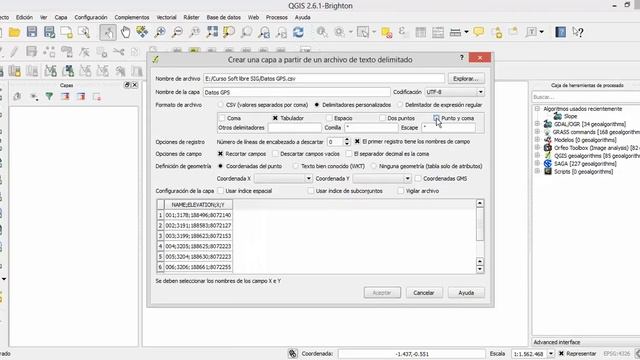Open the Escala dropdown in status bar
640x360 pixels.
coord(551,353)
